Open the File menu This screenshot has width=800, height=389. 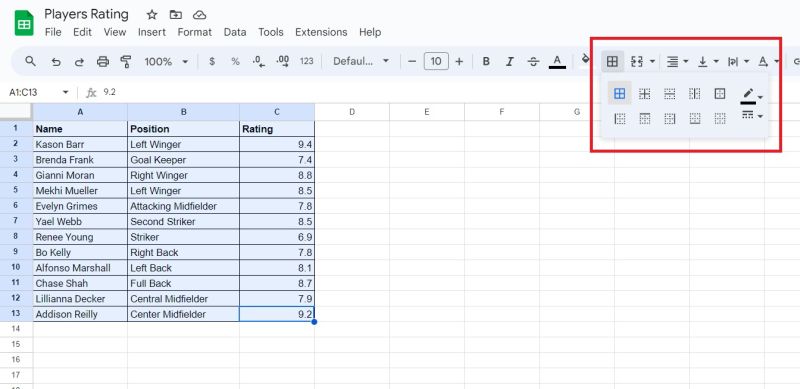click(53, 32)
